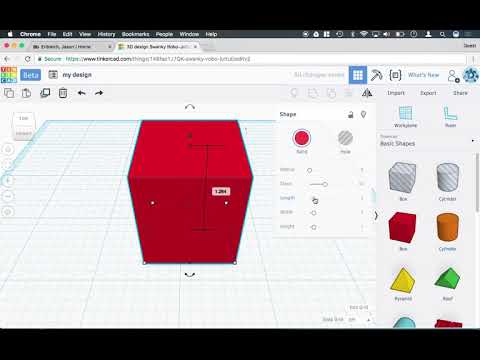Collapse the shapes panel with the chevron
The width and height of the screenshot is (480, 360).
376,215
